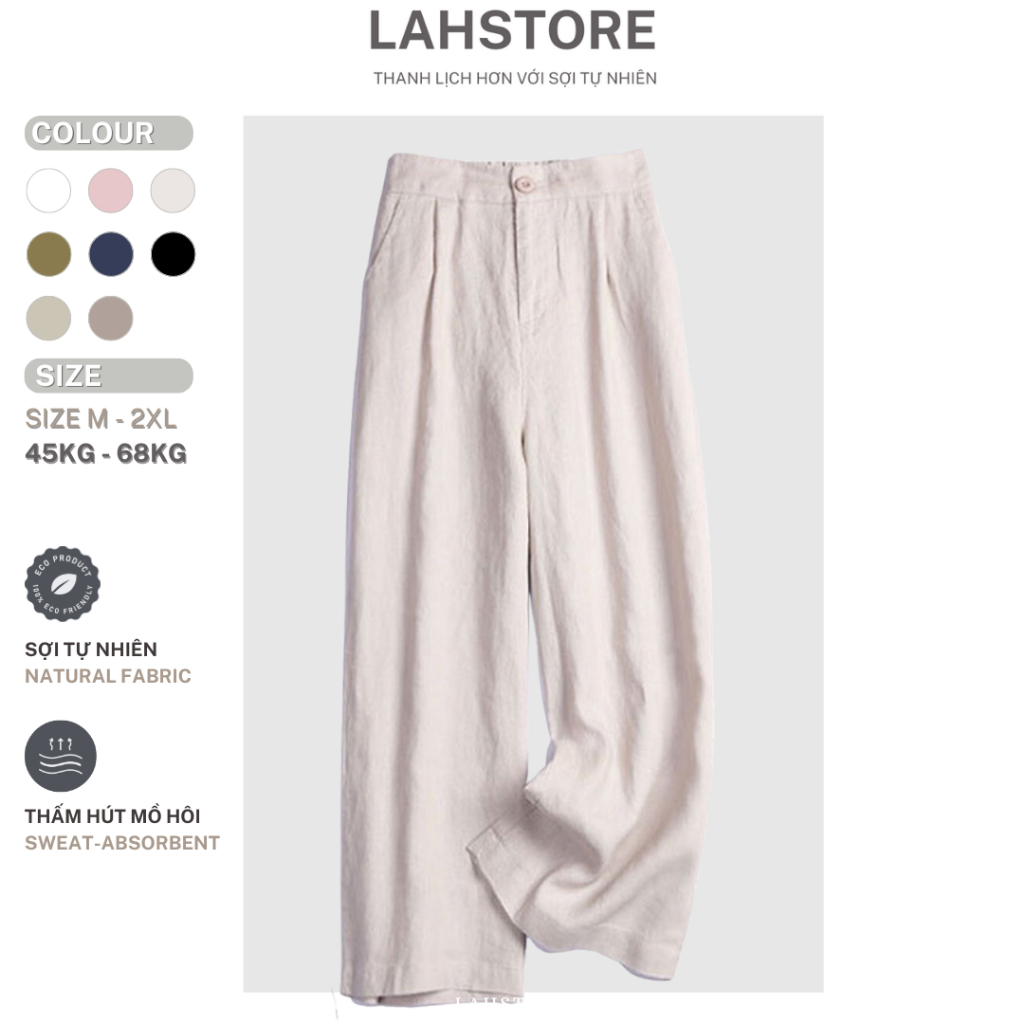Click the NATURAL FABRIC label
Viewport: 1024px width, 1024px height.
(108, 676)
